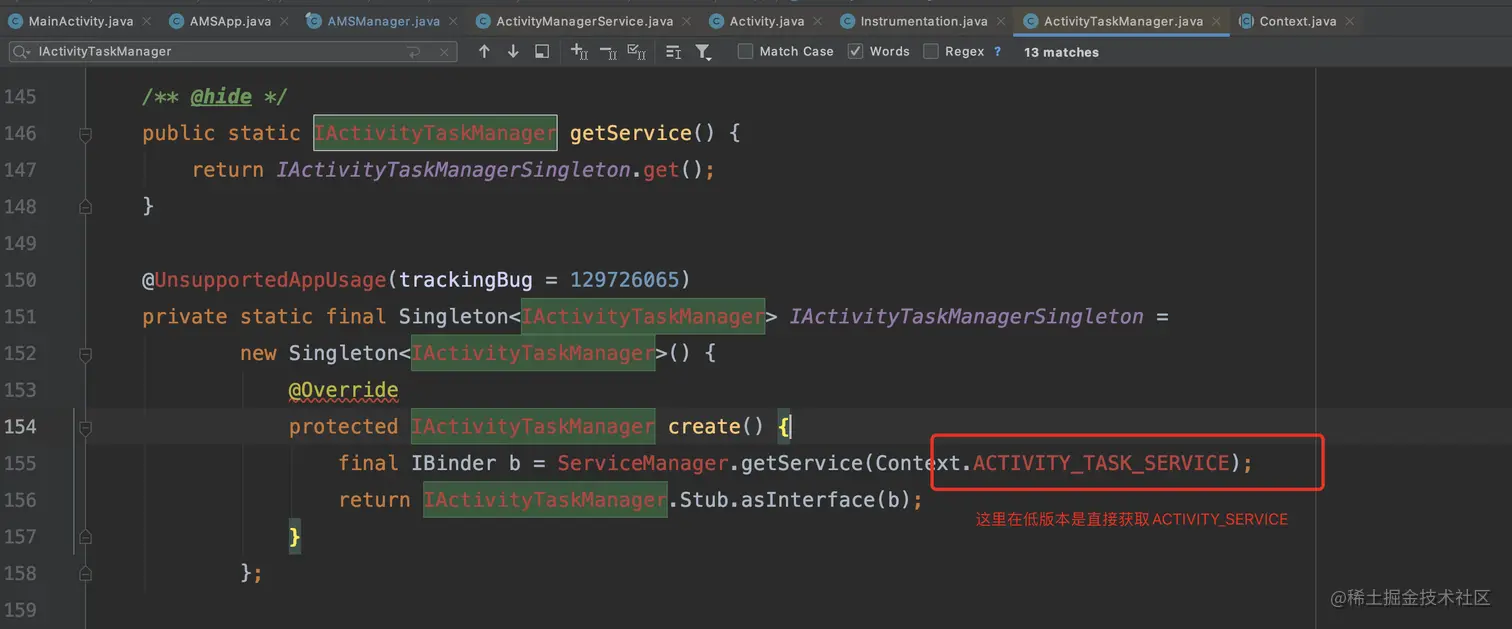Viewport: 1512px width, 629px height.
Task: Collapse getService method at line 146
Action: pyautogui.click(x=85, y=133)
